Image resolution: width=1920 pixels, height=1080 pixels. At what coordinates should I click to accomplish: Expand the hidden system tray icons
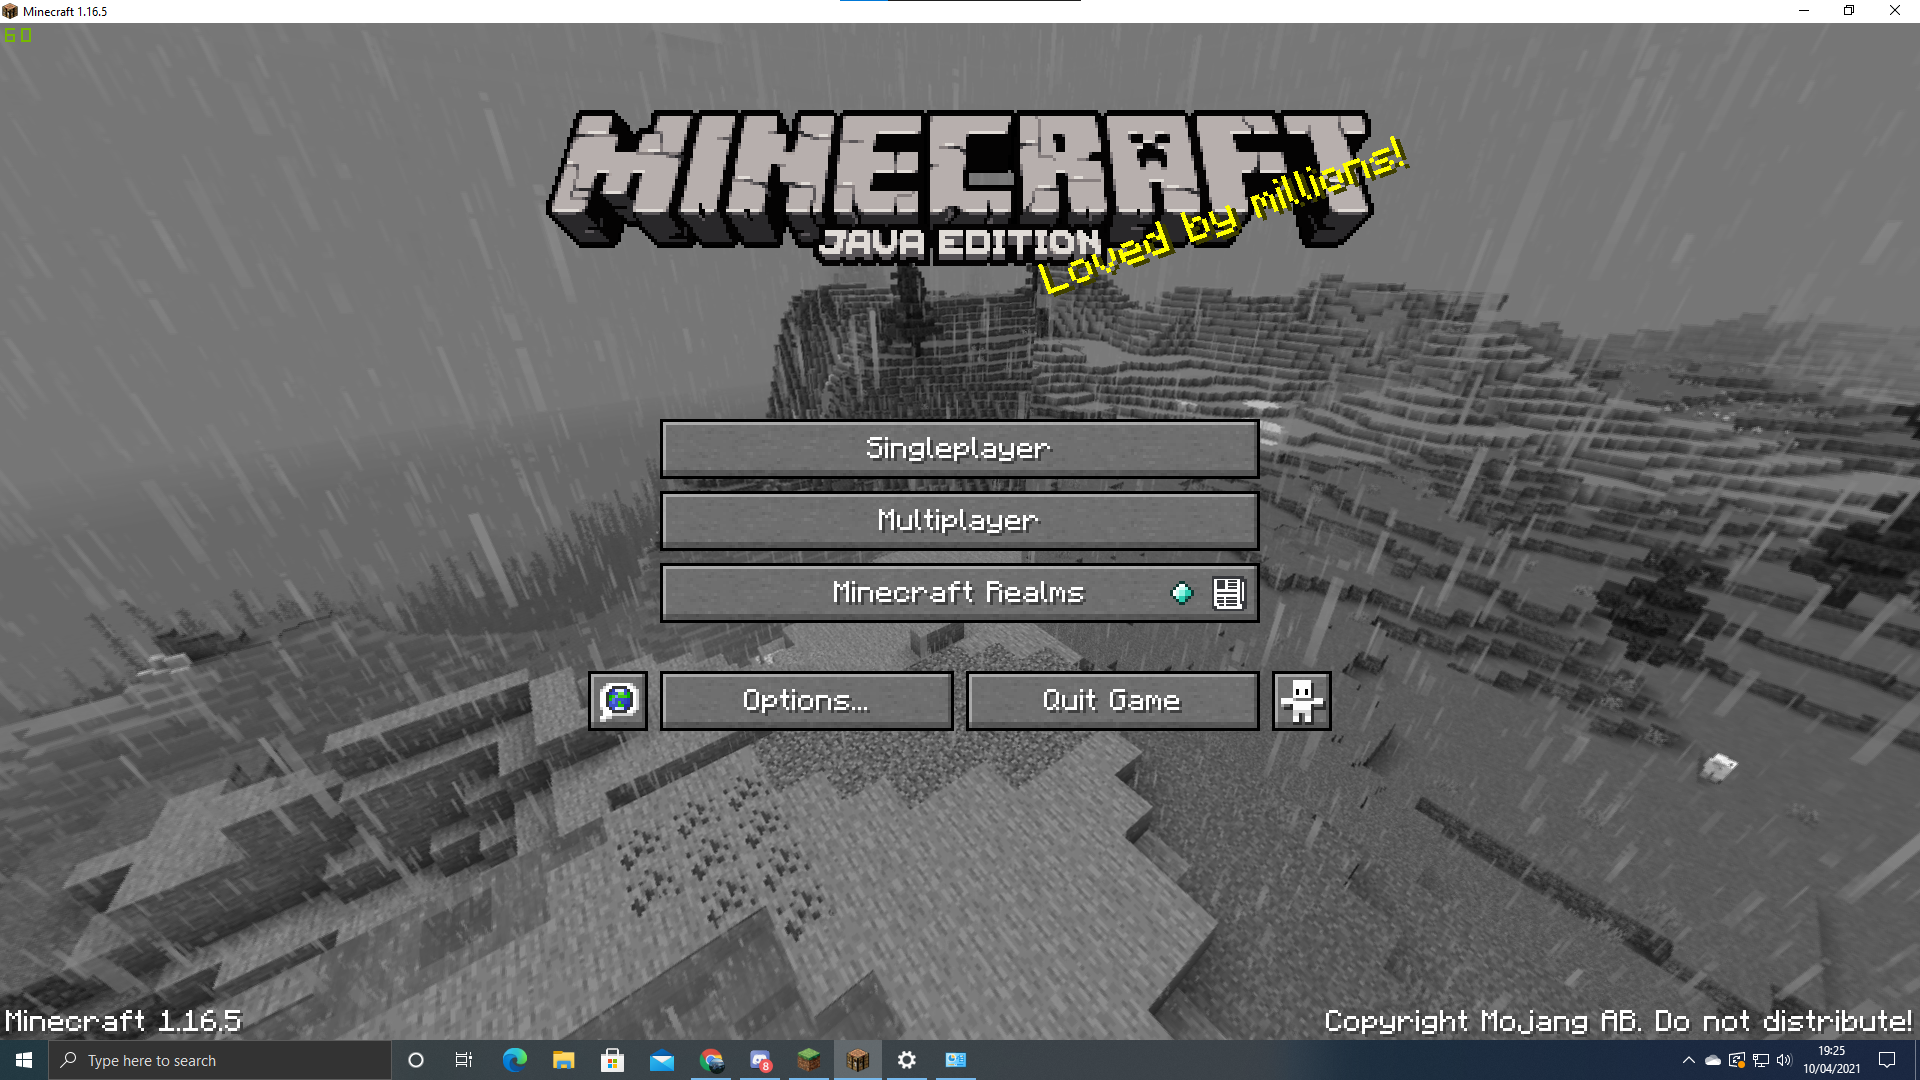coord(1688,1060)
